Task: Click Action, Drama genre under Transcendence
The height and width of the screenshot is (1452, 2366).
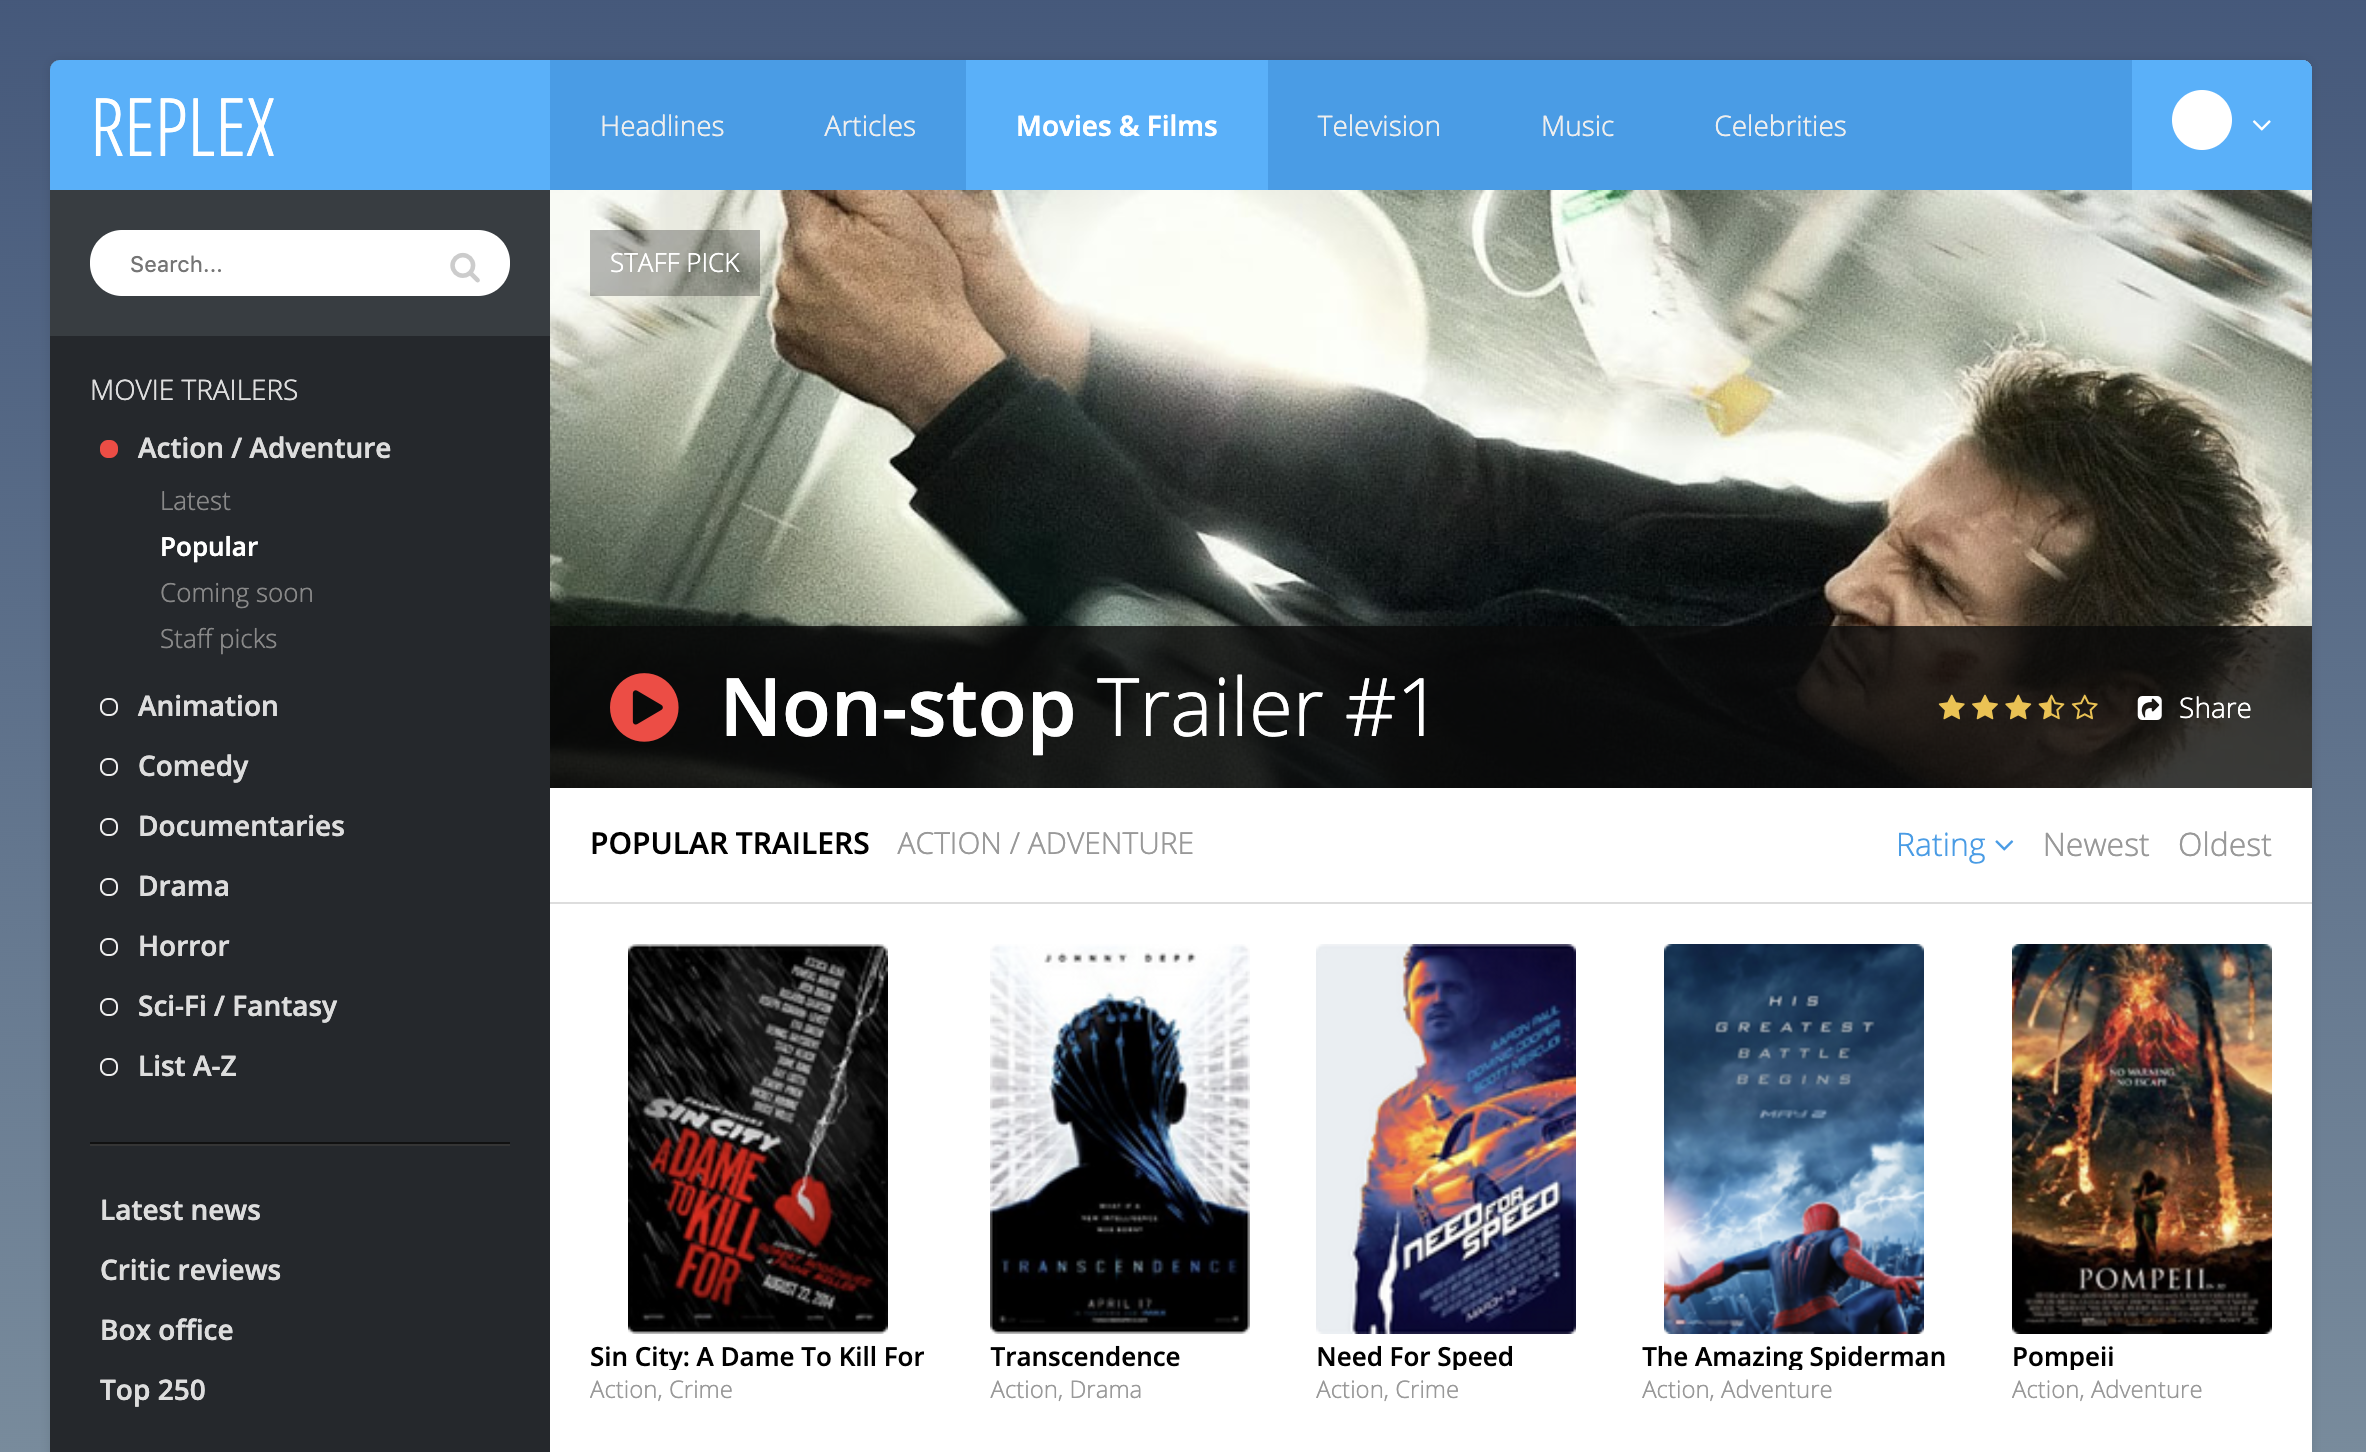Action: [x=1065, y=1390]
